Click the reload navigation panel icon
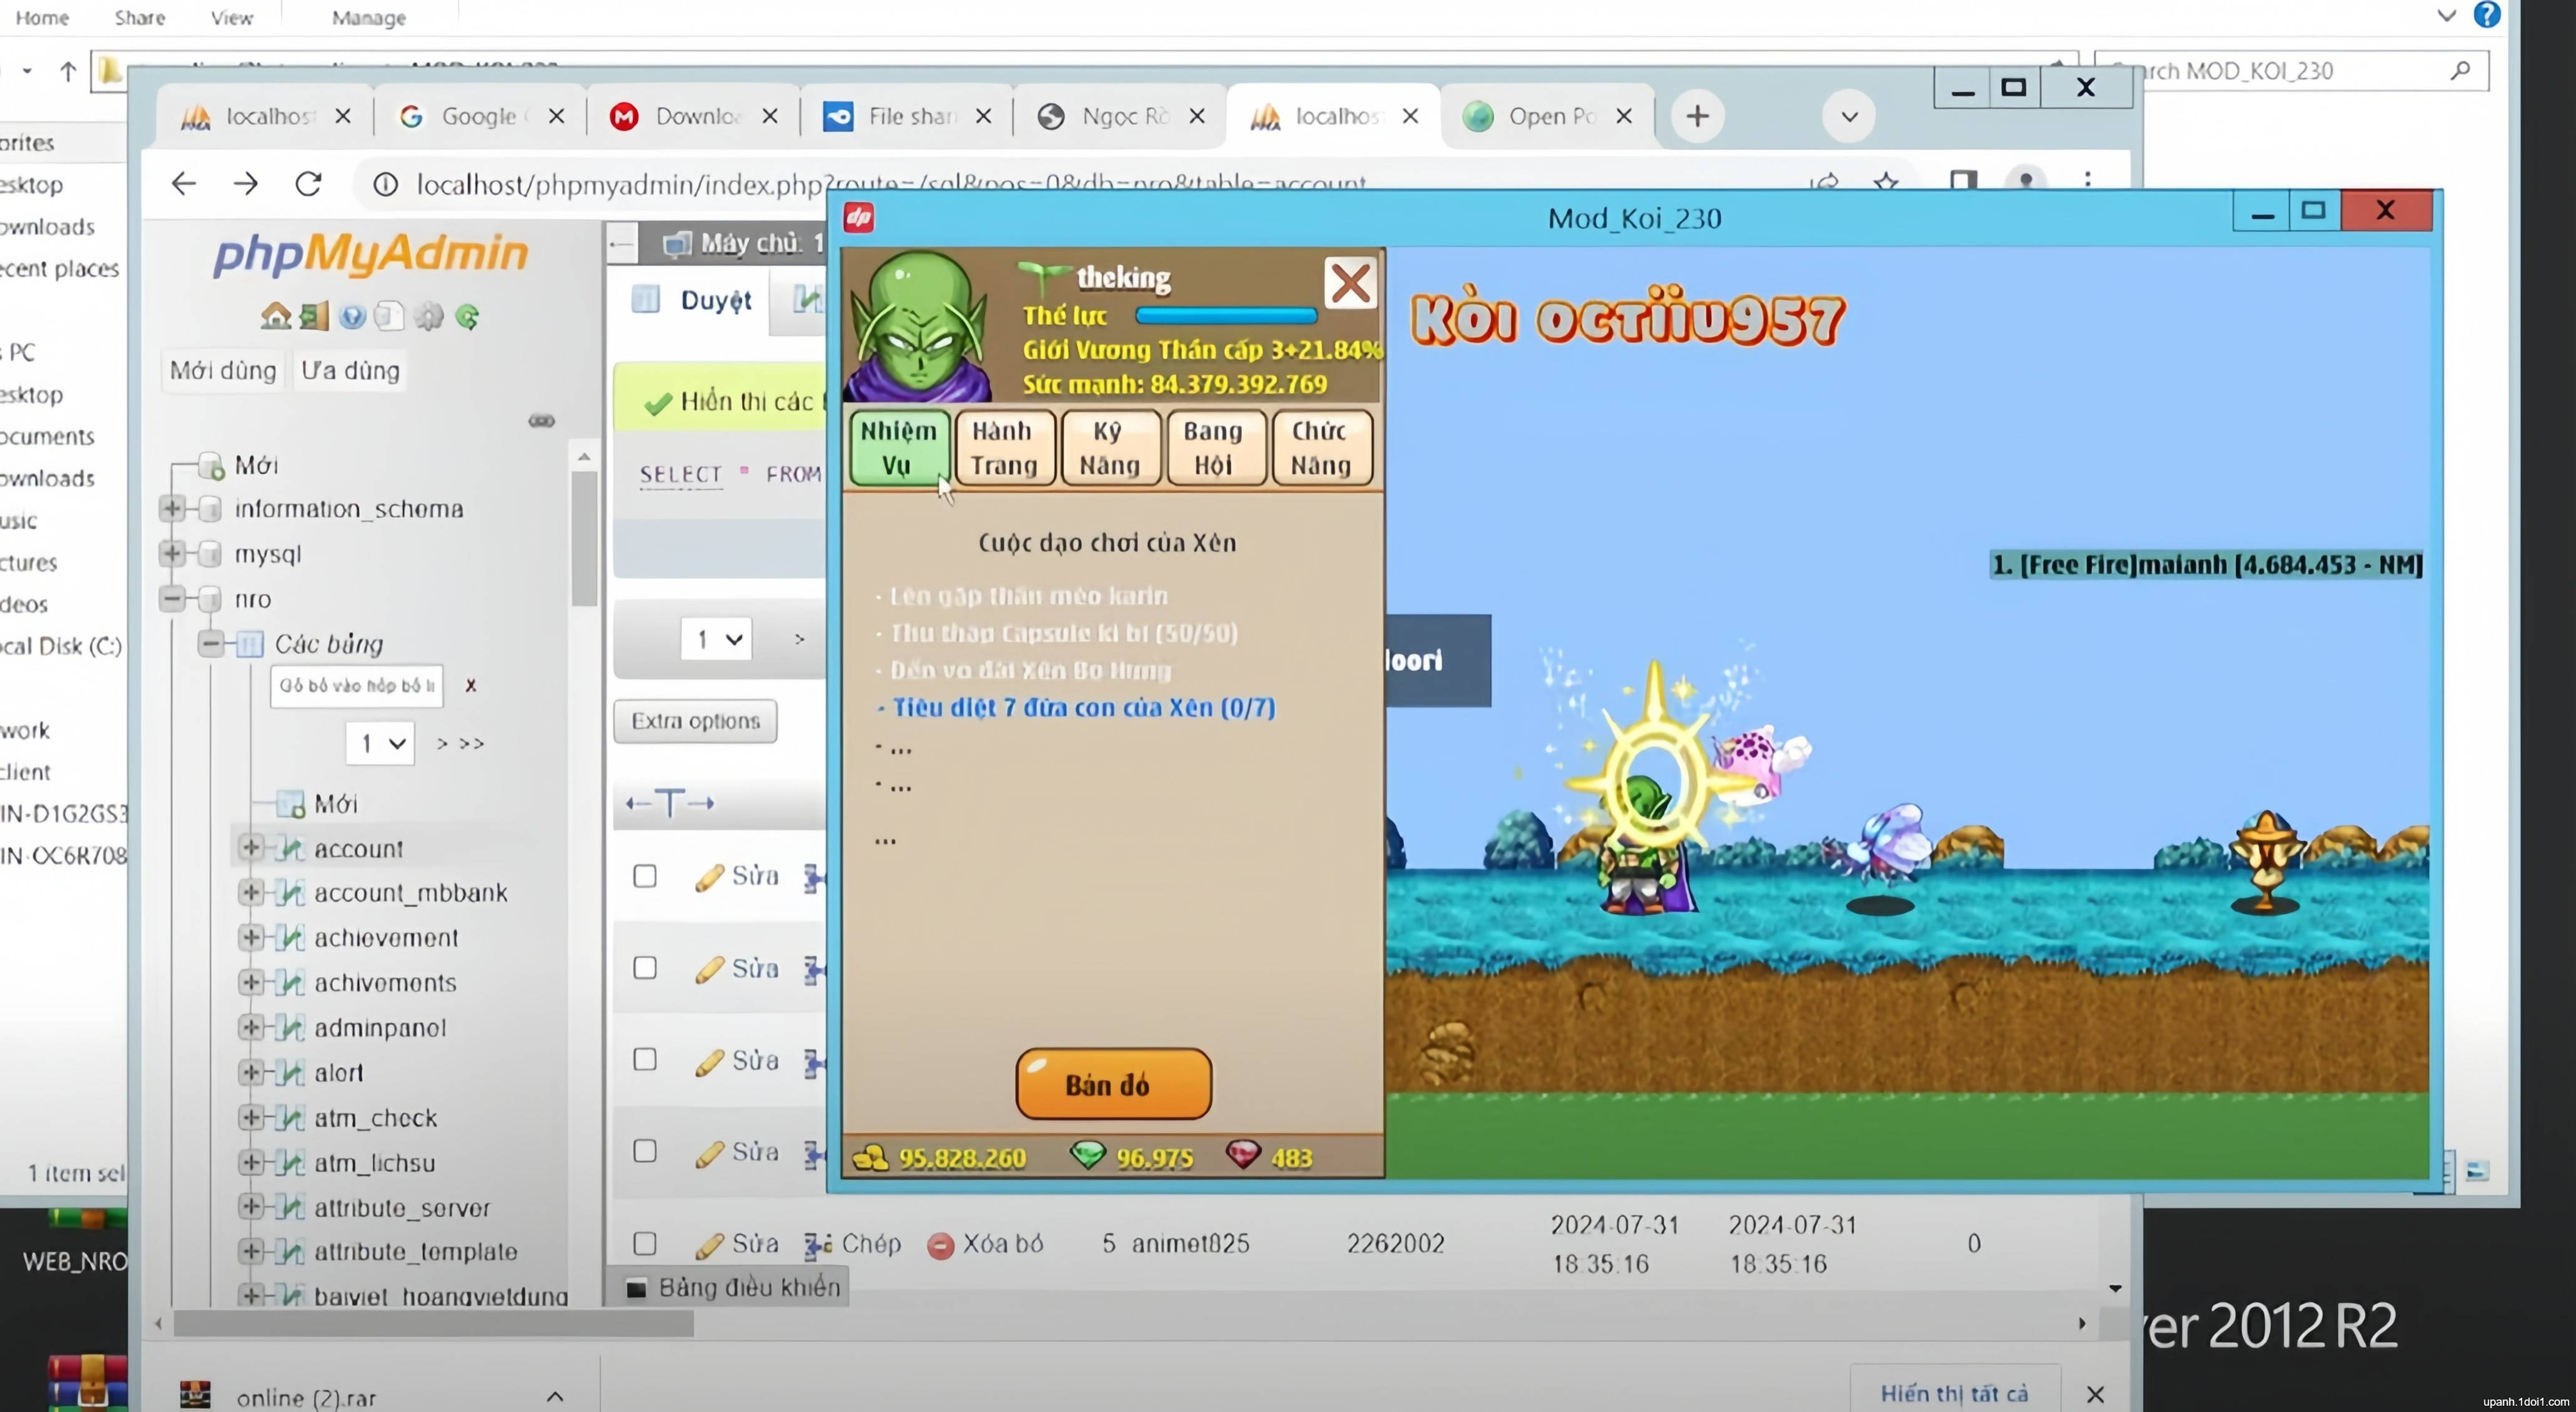The width and height of the screenshot is (2576, 1412). [x=467, y=317]
